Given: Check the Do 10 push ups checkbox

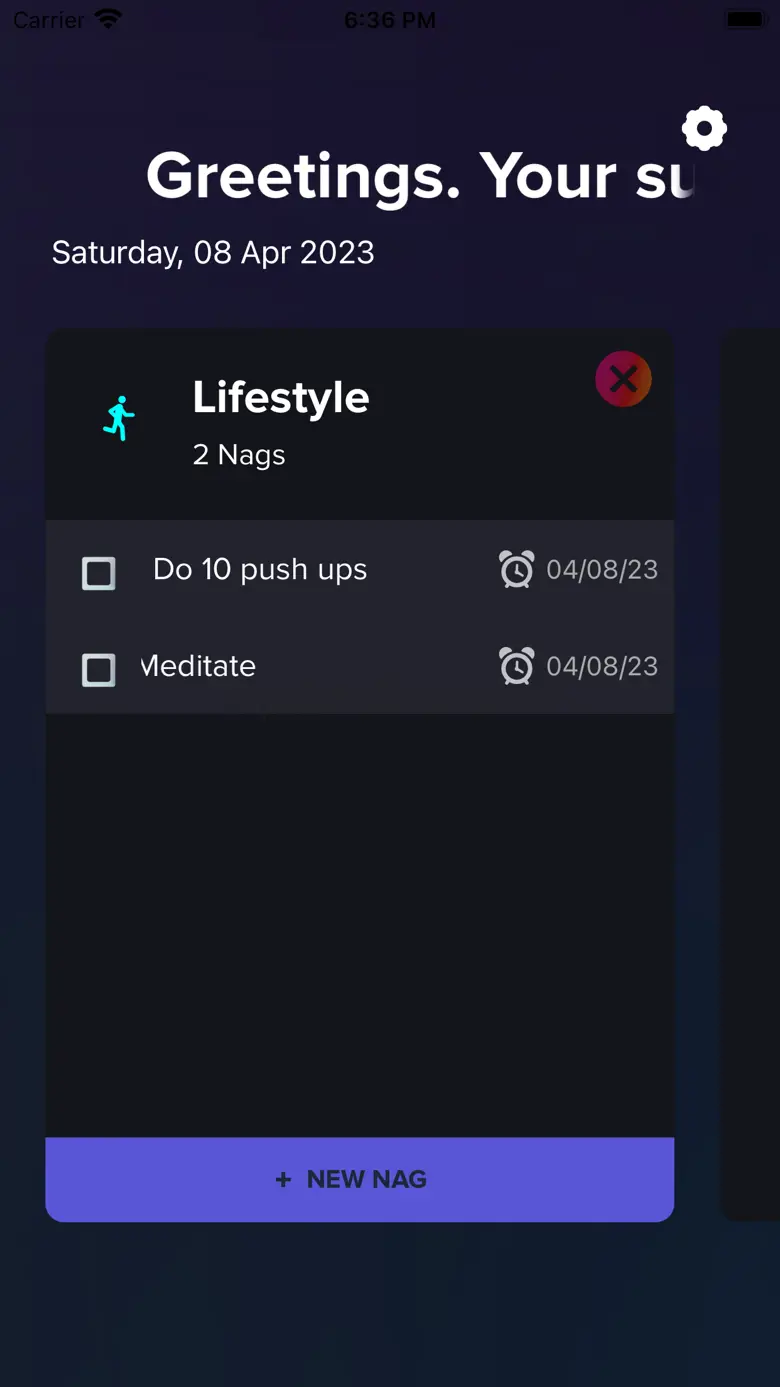Looking at the screenshot, I should pyautogui.click(x=98, y=573).
